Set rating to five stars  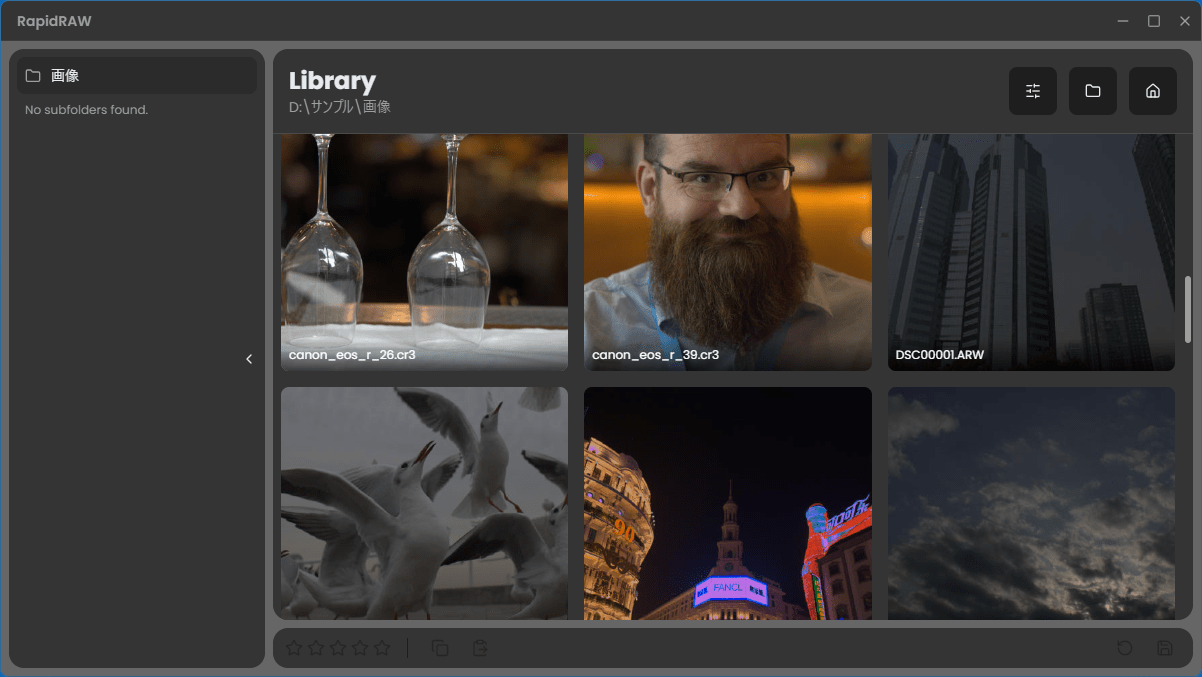(x=382, y=648)
